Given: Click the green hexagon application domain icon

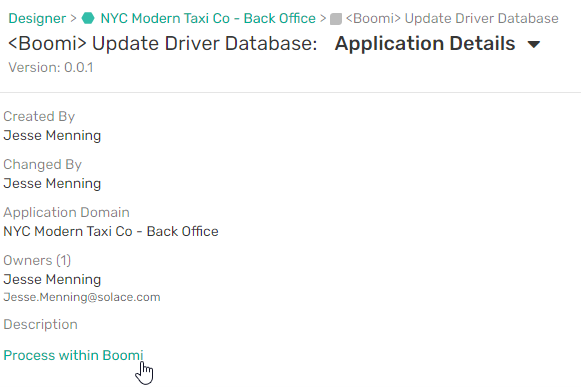Looking at the screenshot, I should tap(88, 18).
